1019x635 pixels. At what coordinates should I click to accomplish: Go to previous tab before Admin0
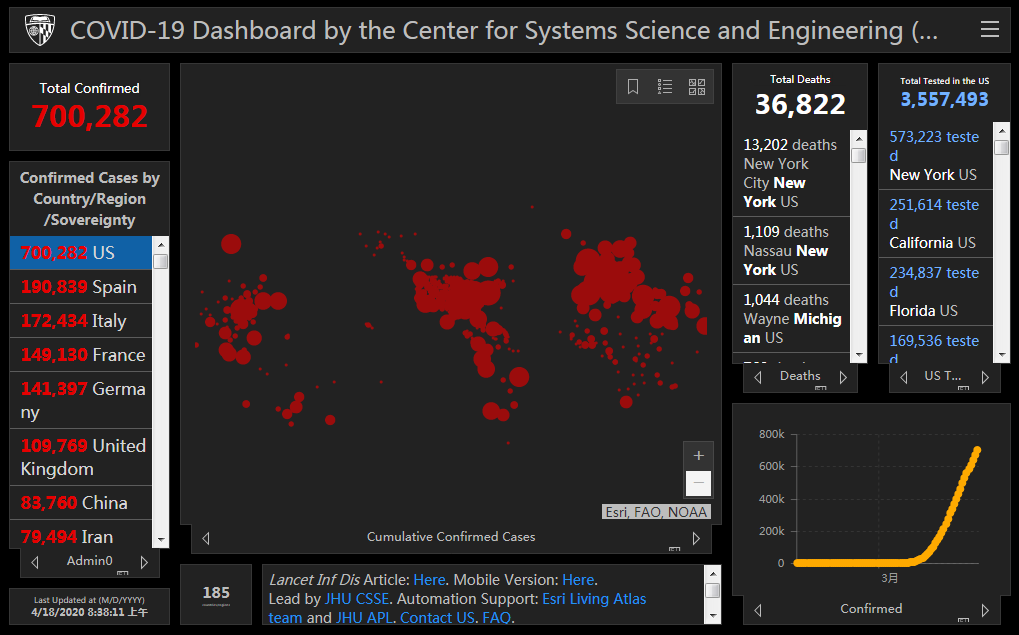point(36,562)
